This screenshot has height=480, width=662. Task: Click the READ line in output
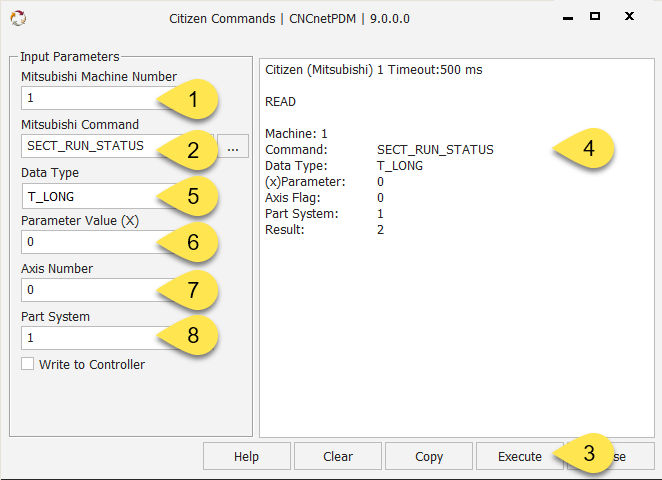(x=280, y=102)
